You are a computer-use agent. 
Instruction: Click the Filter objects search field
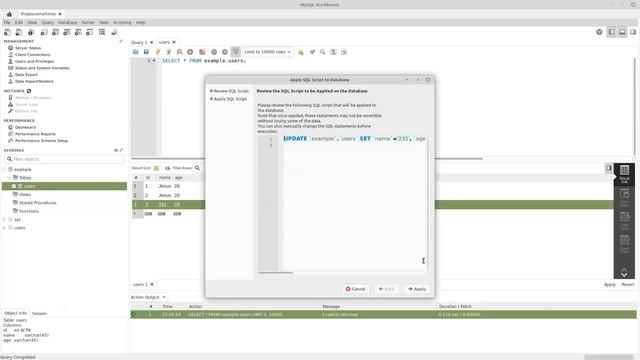click(x=65, y=159)
